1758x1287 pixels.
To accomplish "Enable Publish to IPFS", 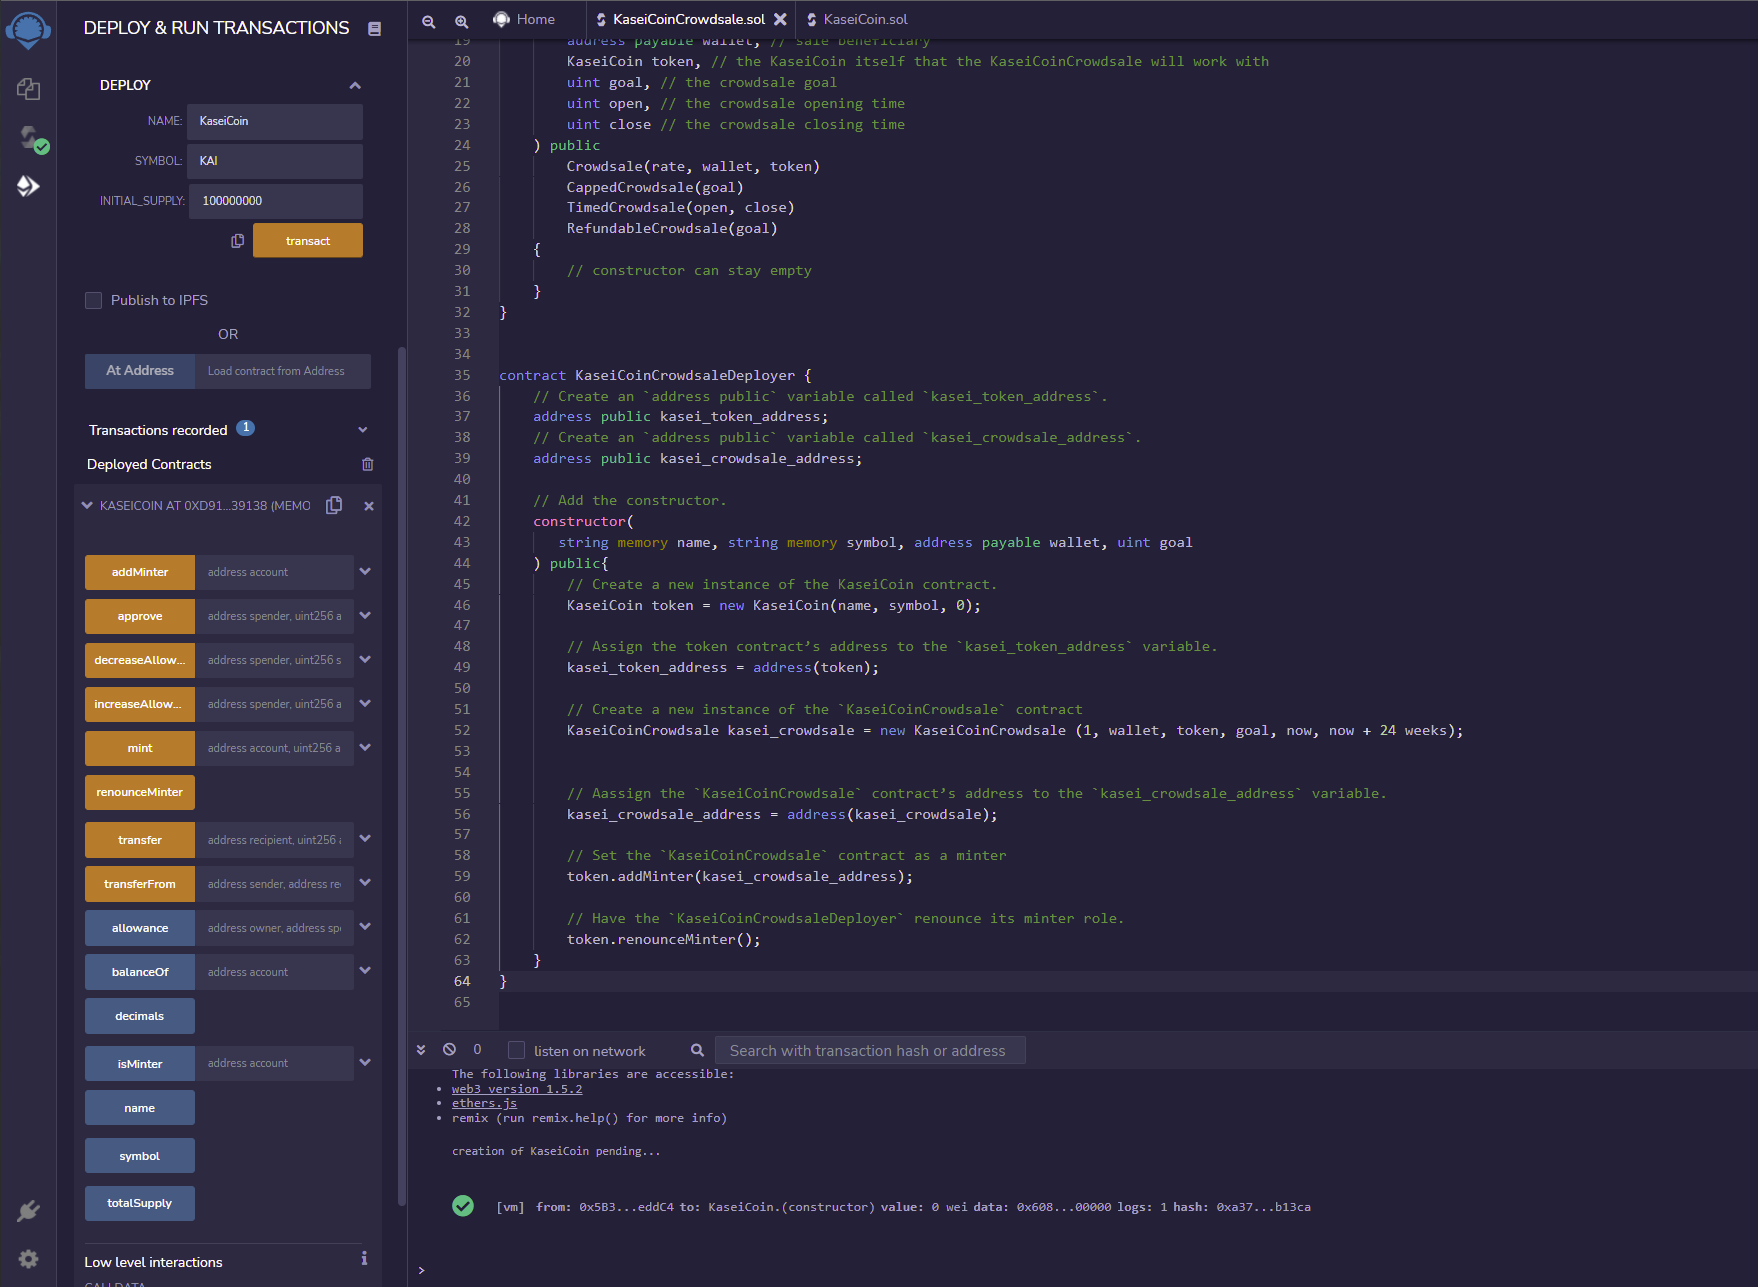I will coord(93,300).
